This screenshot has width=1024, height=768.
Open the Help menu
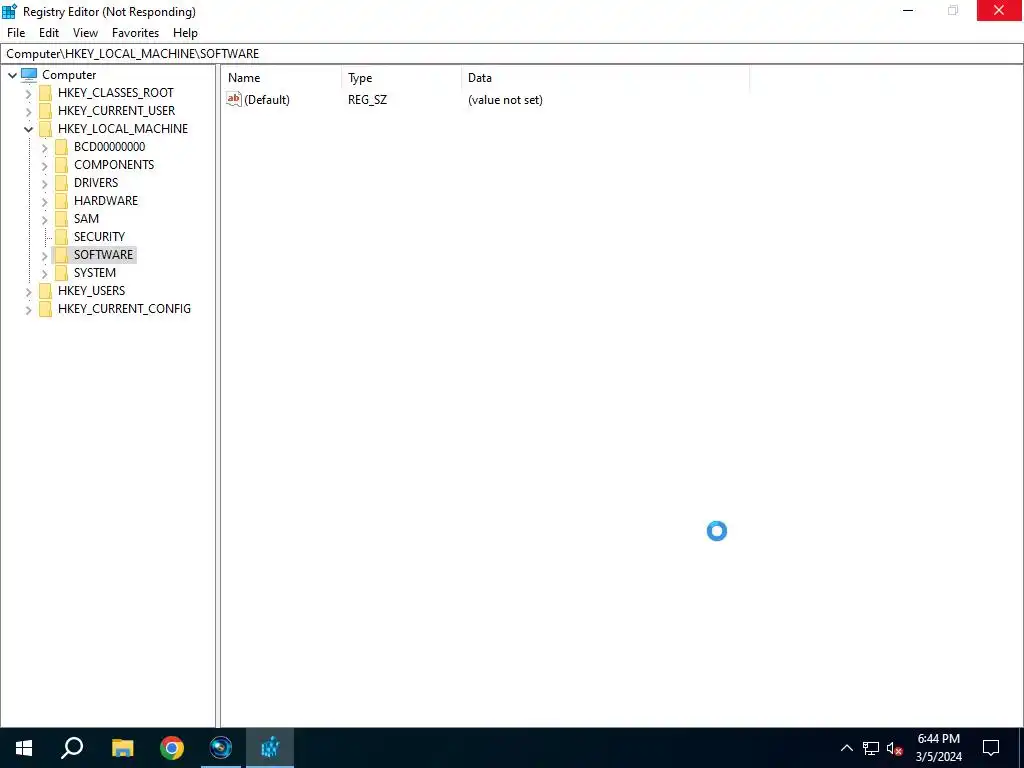(x=185, y=33)
